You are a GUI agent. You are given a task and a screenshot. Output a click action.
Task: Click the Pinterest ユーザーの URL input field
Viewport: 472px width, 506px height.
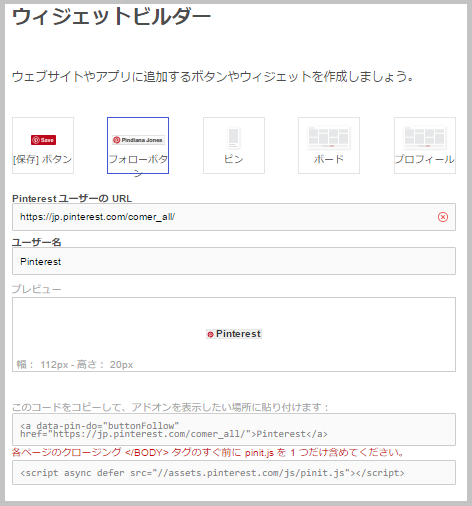pyautogui.click(x=234, y=217)
